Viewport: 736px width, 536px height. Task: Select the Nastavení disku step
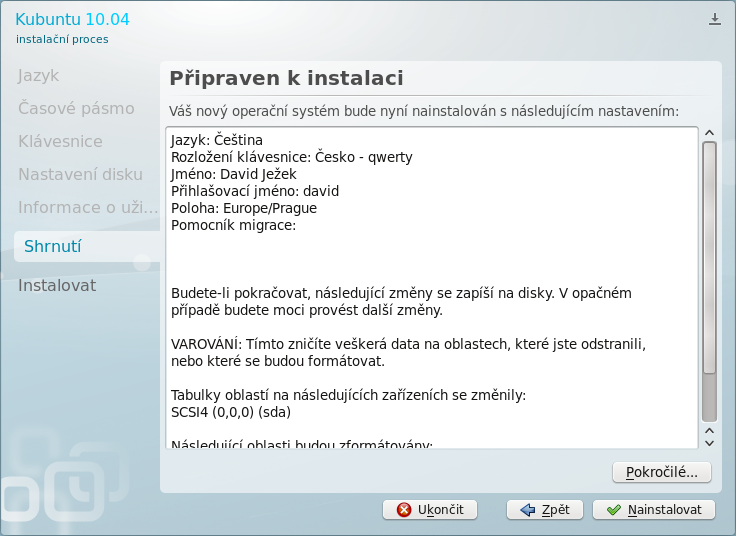(x=80, y=174)
